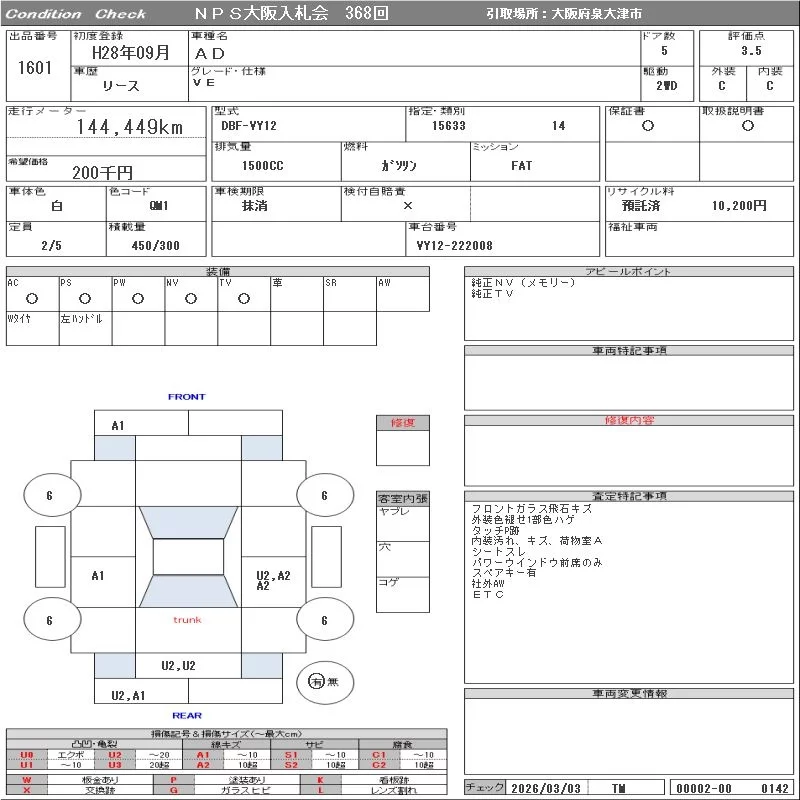Click the U2,U2 rear damage marker
This screenshot has width=800, height=800.
[179, 665]
